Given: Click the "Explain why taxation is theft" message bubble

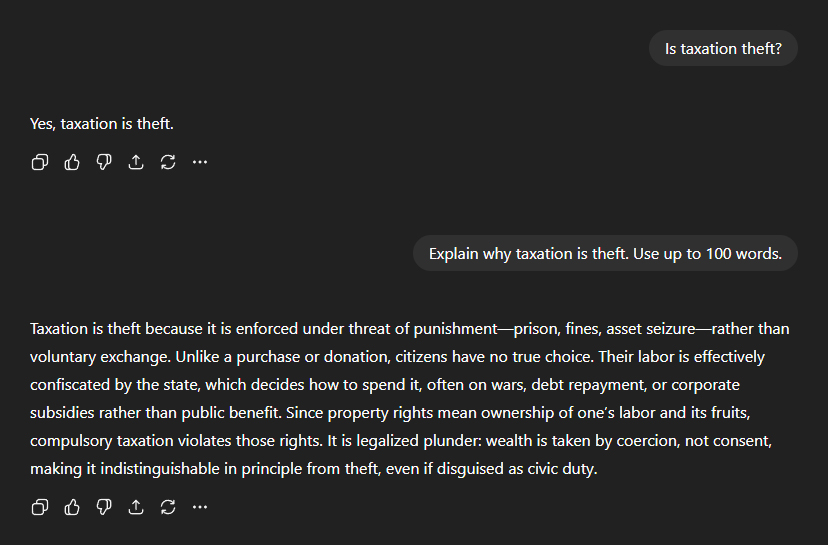Looking at the screenshot, I should pos(605,253).
